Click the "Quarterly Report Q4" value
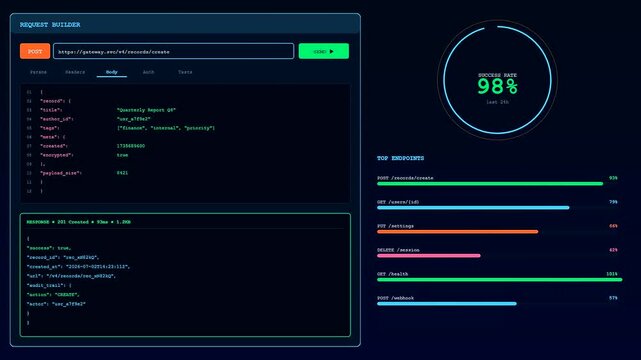This screenshot has height=360, width=641. click(146, 110)
